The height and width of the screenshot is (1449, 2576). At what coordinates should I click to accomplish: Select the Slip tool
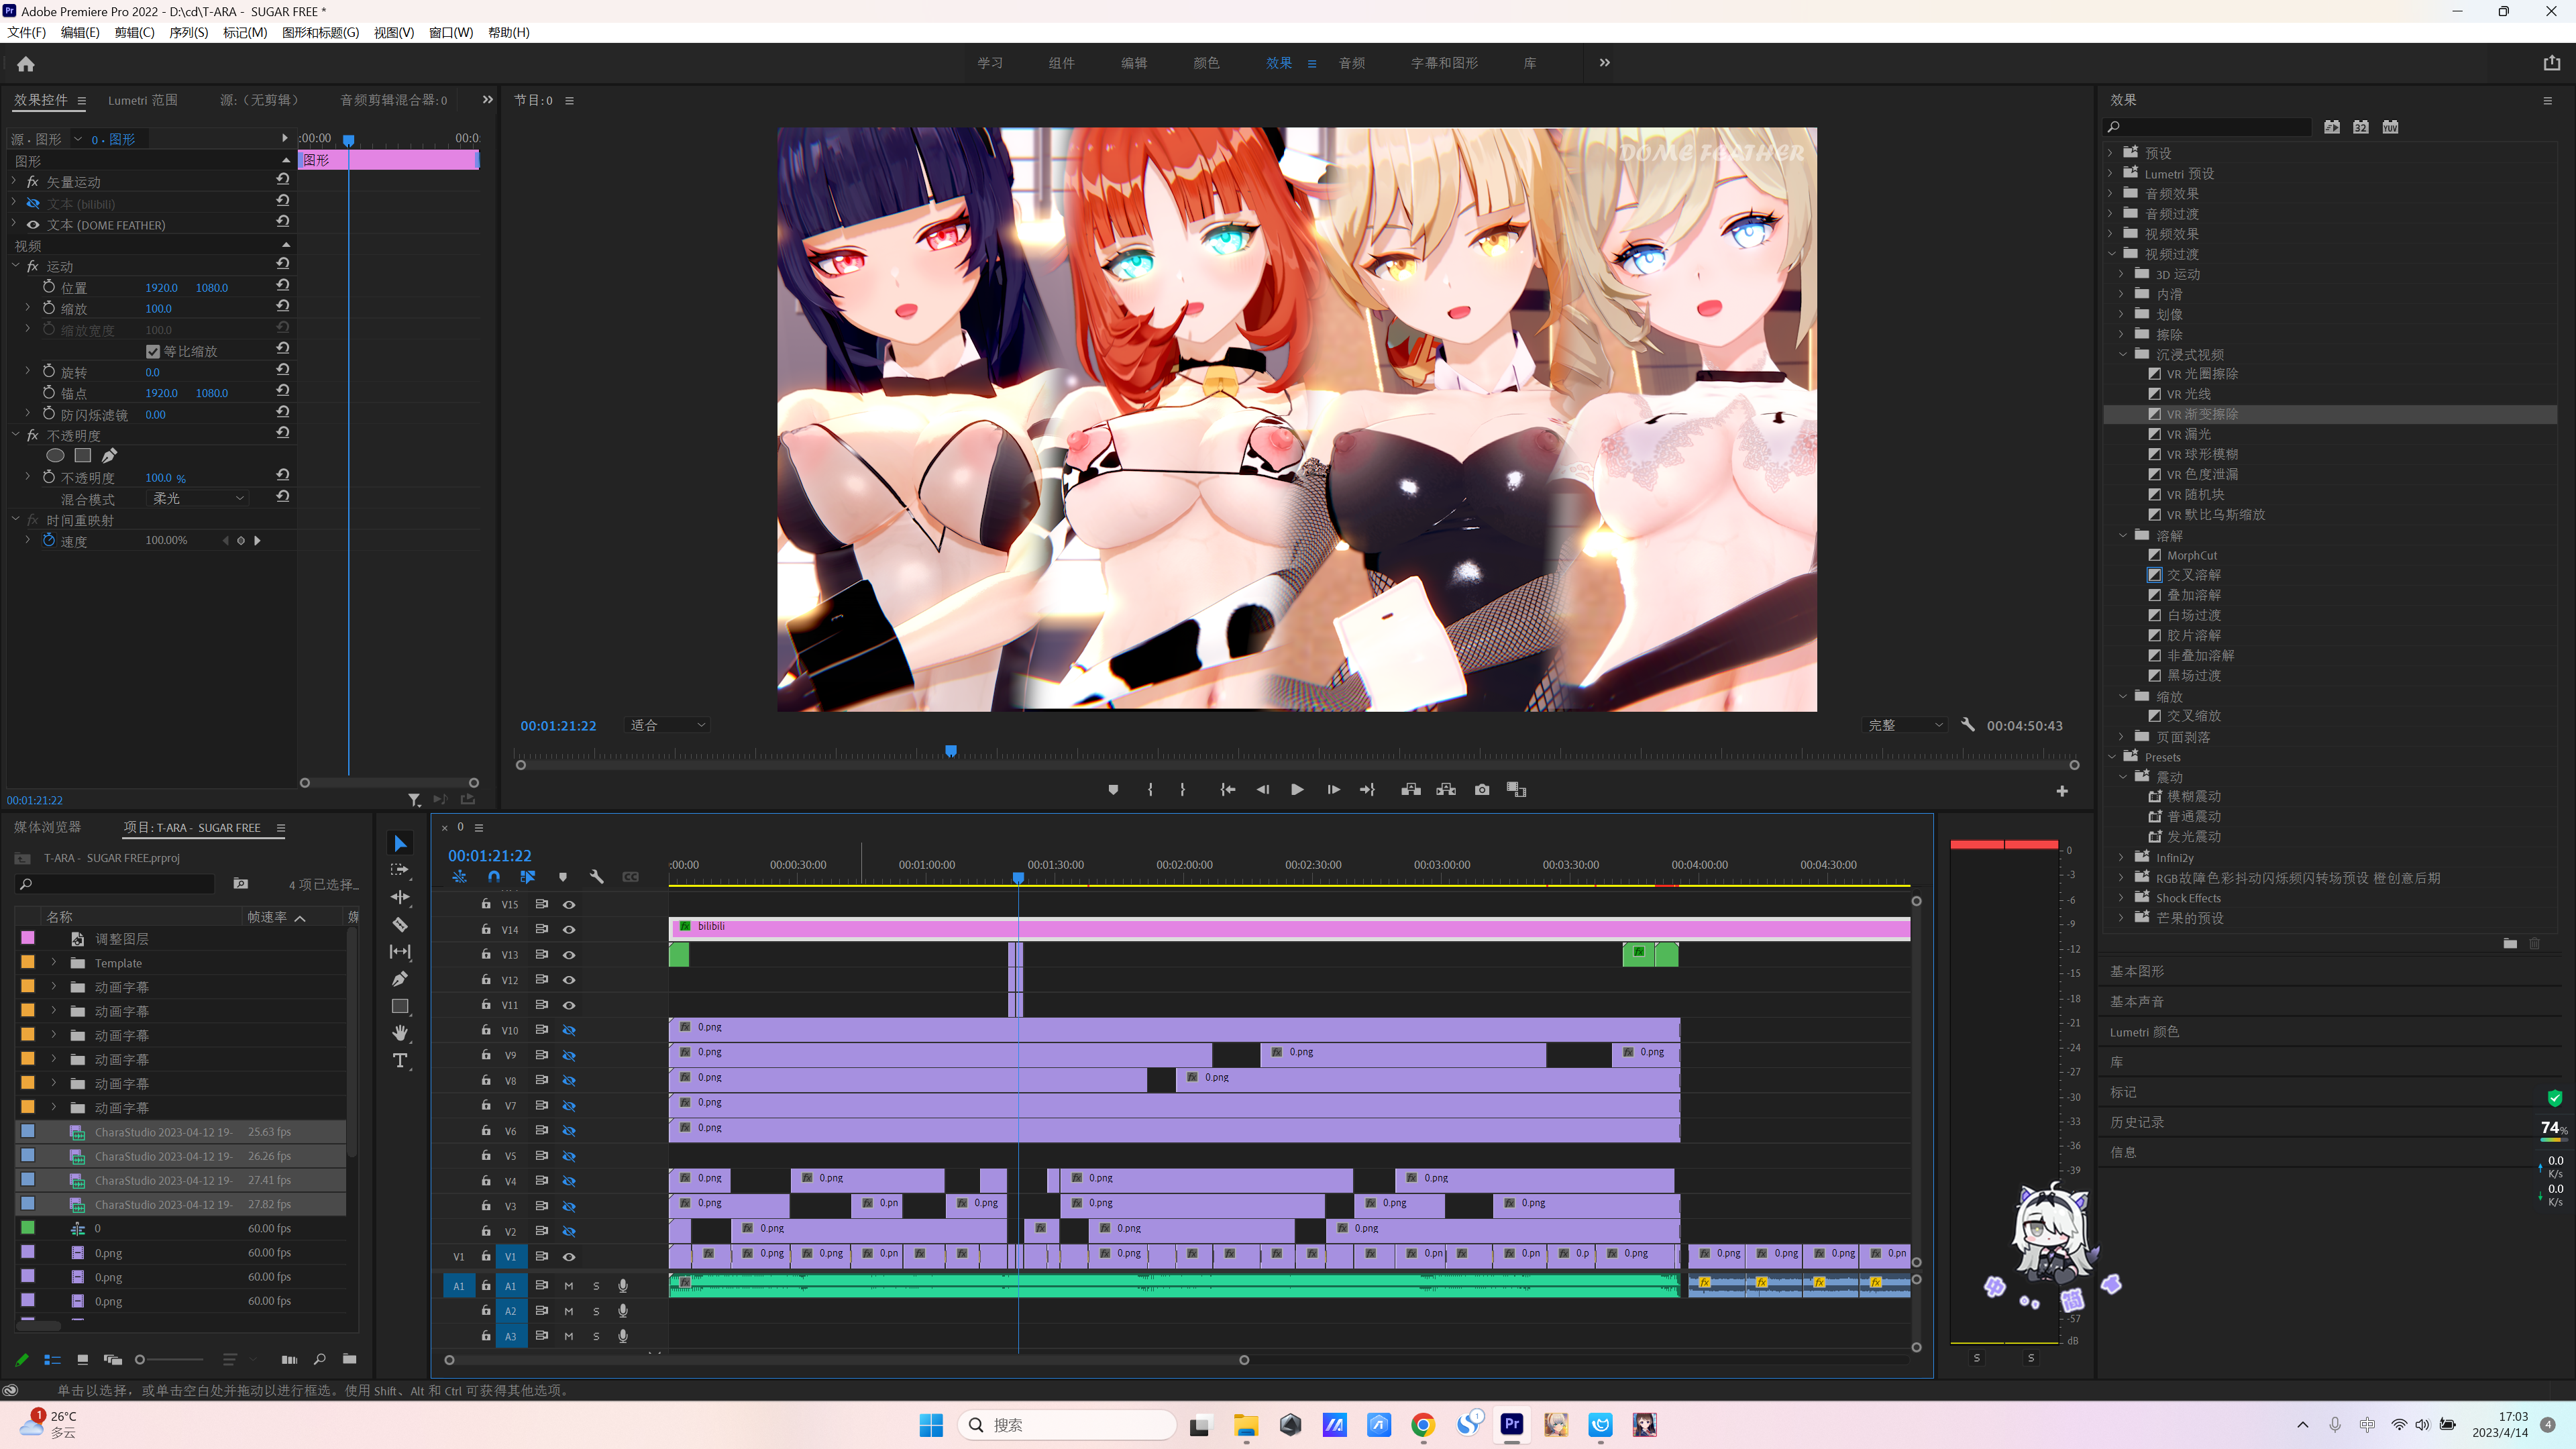(x=400, y=951)
